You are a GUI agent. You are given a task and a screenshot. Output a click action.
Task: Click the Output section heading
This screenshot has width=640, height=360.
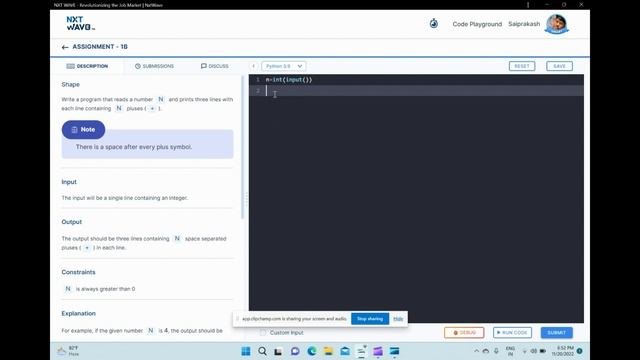pos(71,222)
